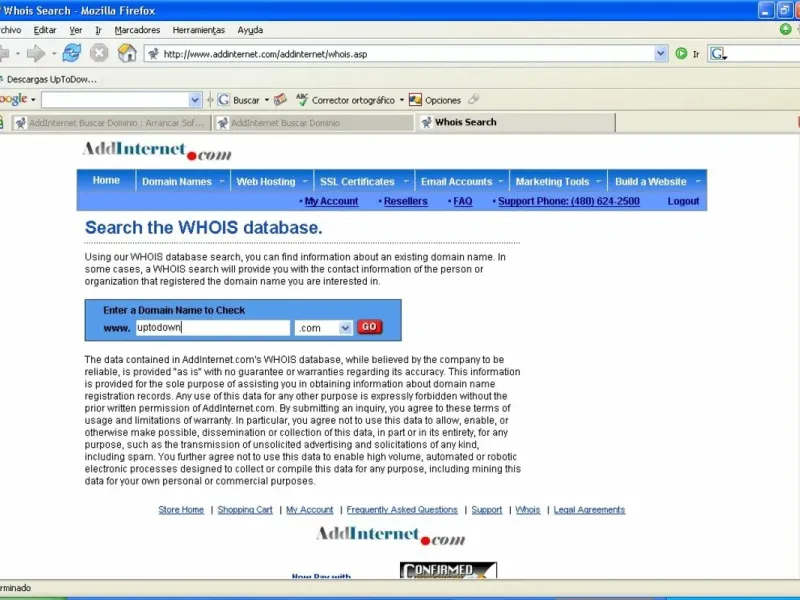Open the Support footer link

click(x=487, y=510)
